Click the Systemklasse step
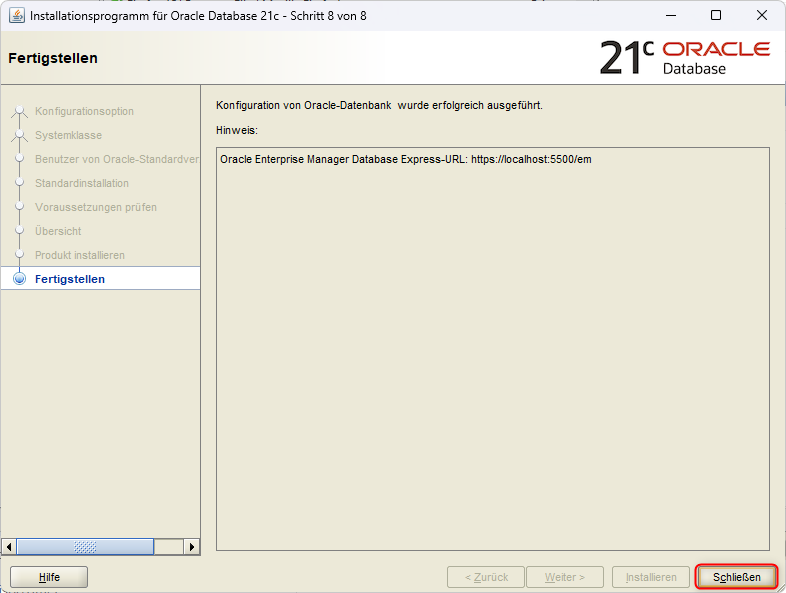786x593 pixels. point(68,135)
